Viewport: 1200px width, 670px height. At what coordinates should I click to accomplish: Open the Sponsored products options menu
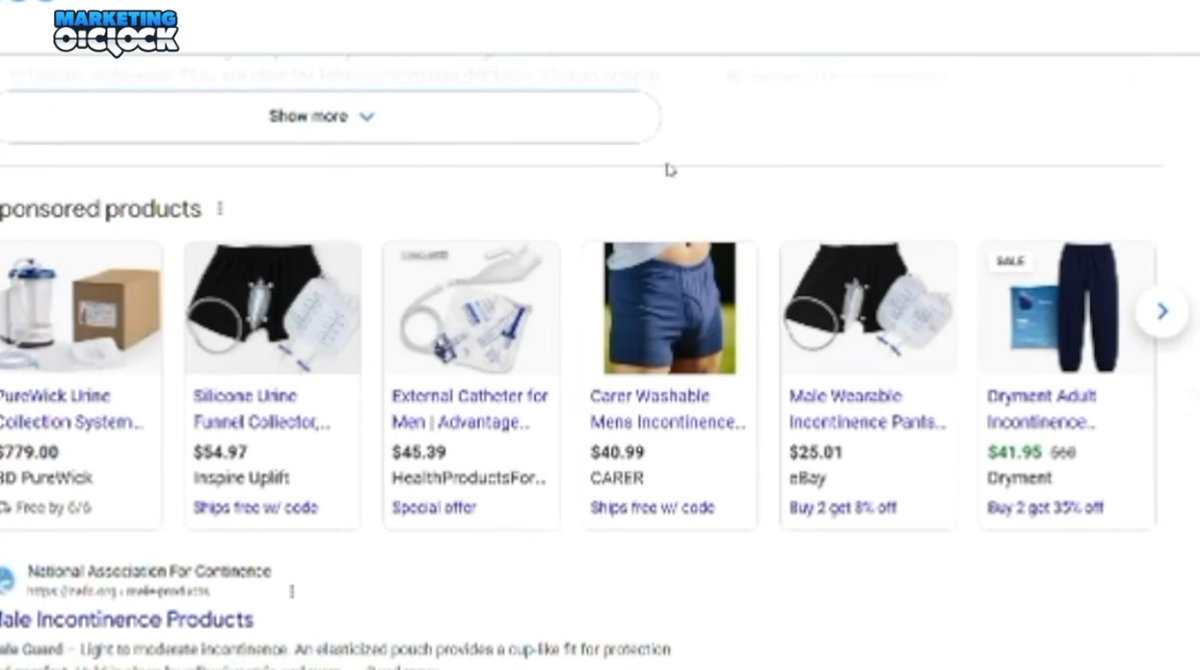pyautogui.click(x=220, y=209)
